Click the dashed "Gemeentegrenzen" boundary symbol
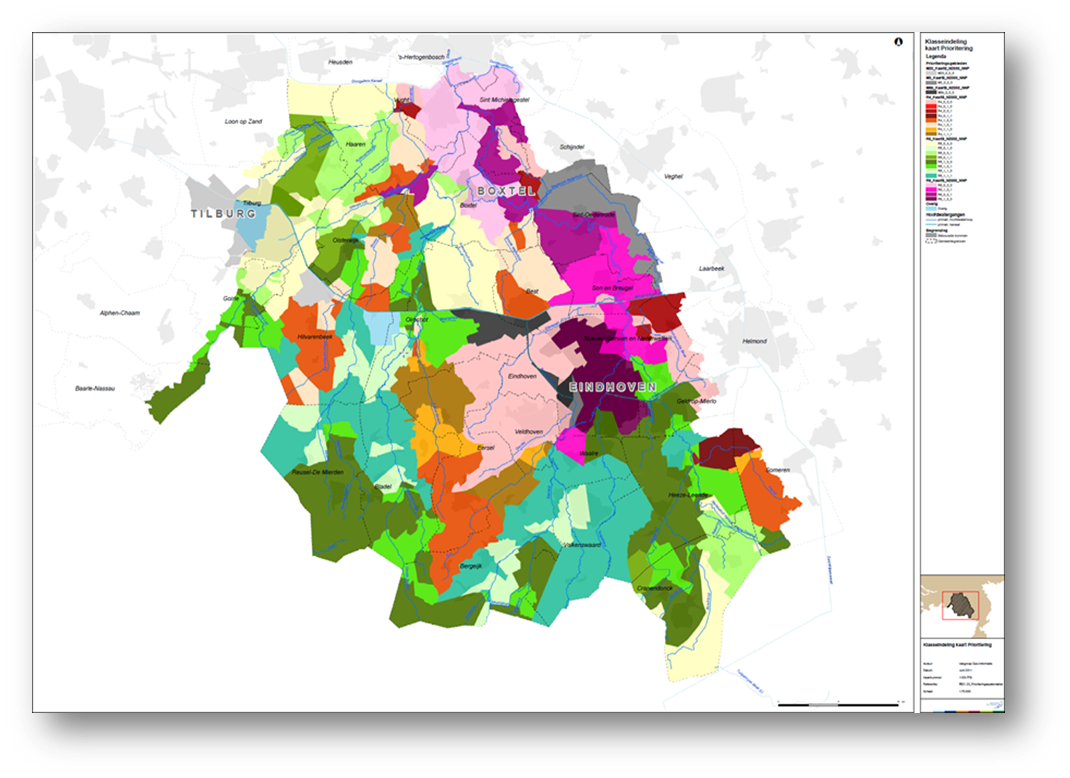1070x778 pixels. click(x=930, y=240)
